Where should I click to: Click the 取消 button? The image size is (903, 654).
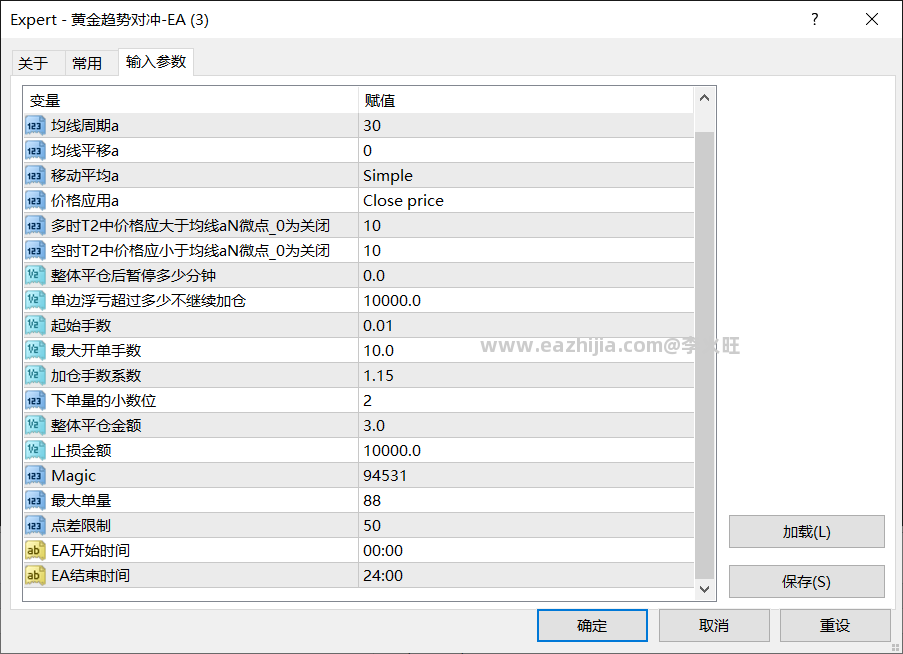click(x=714, y=625)
